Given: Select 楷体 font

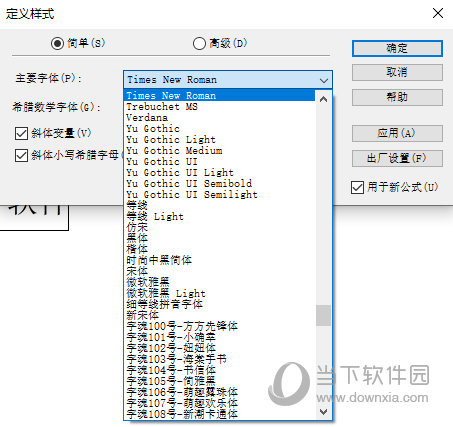Looking at the screenshot, I should [220, 249].
